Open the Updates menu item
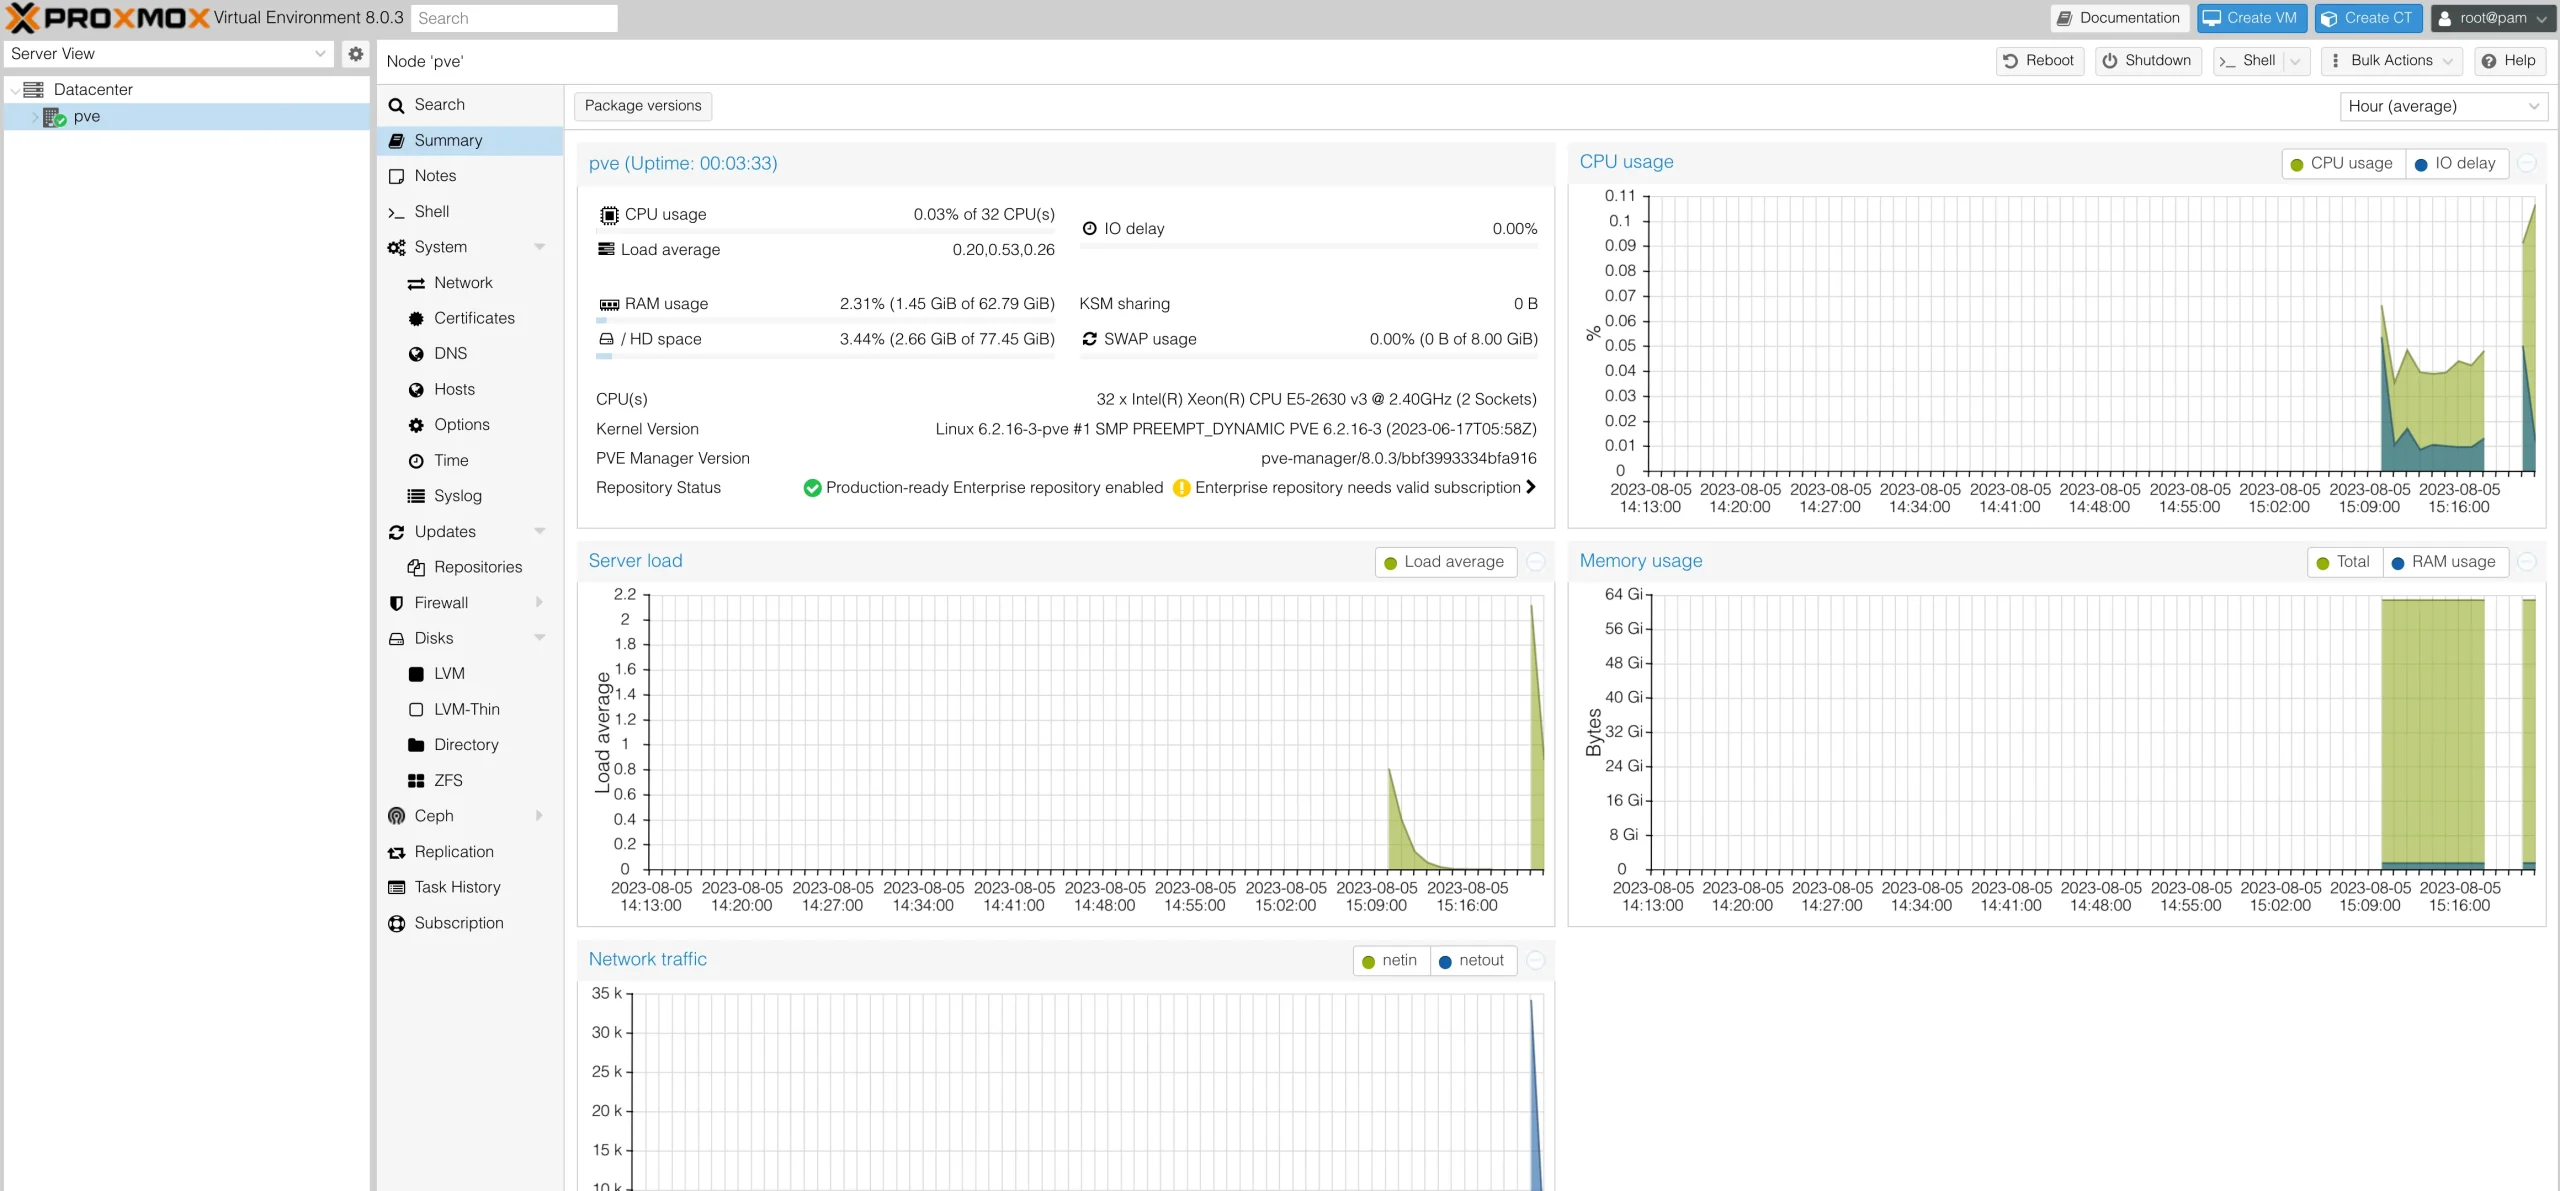2560x1191 pixels. (x=470, y=532)
